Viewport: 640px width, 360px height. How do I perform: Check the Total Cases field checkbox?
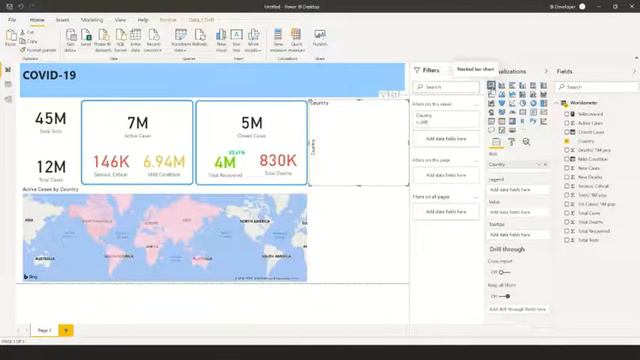click(x=567, y=213)
